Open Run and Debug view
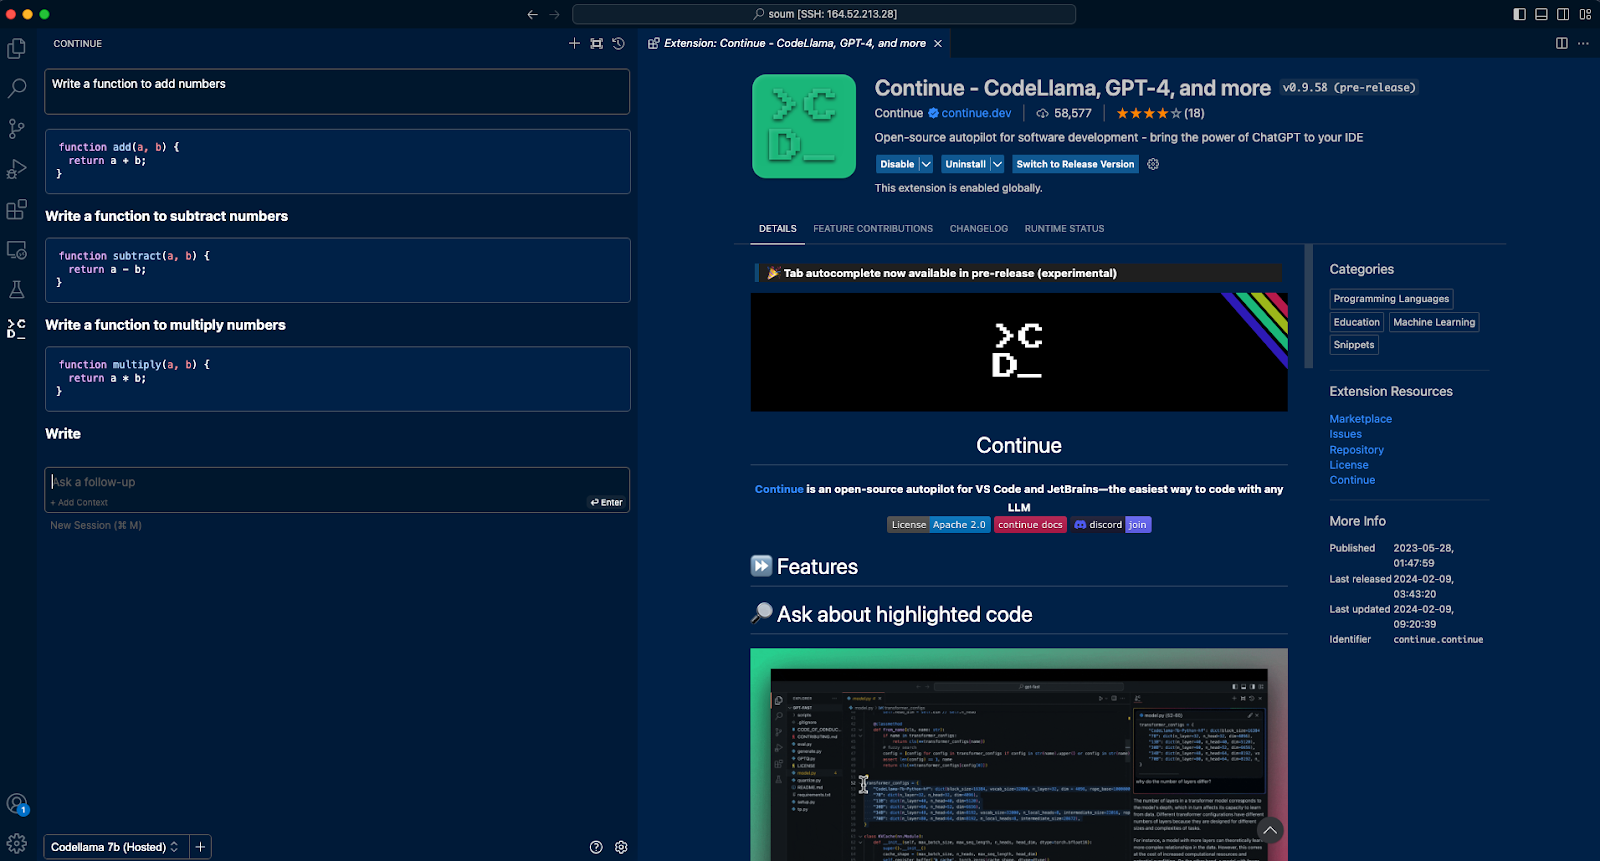 (17, 169)
